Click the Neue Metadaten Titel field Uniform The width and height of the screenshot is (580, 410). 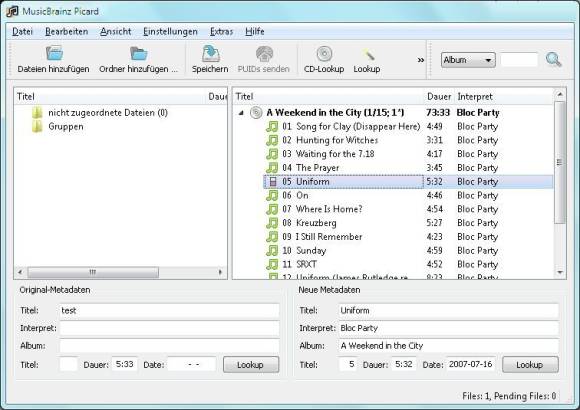click(449, 311)
